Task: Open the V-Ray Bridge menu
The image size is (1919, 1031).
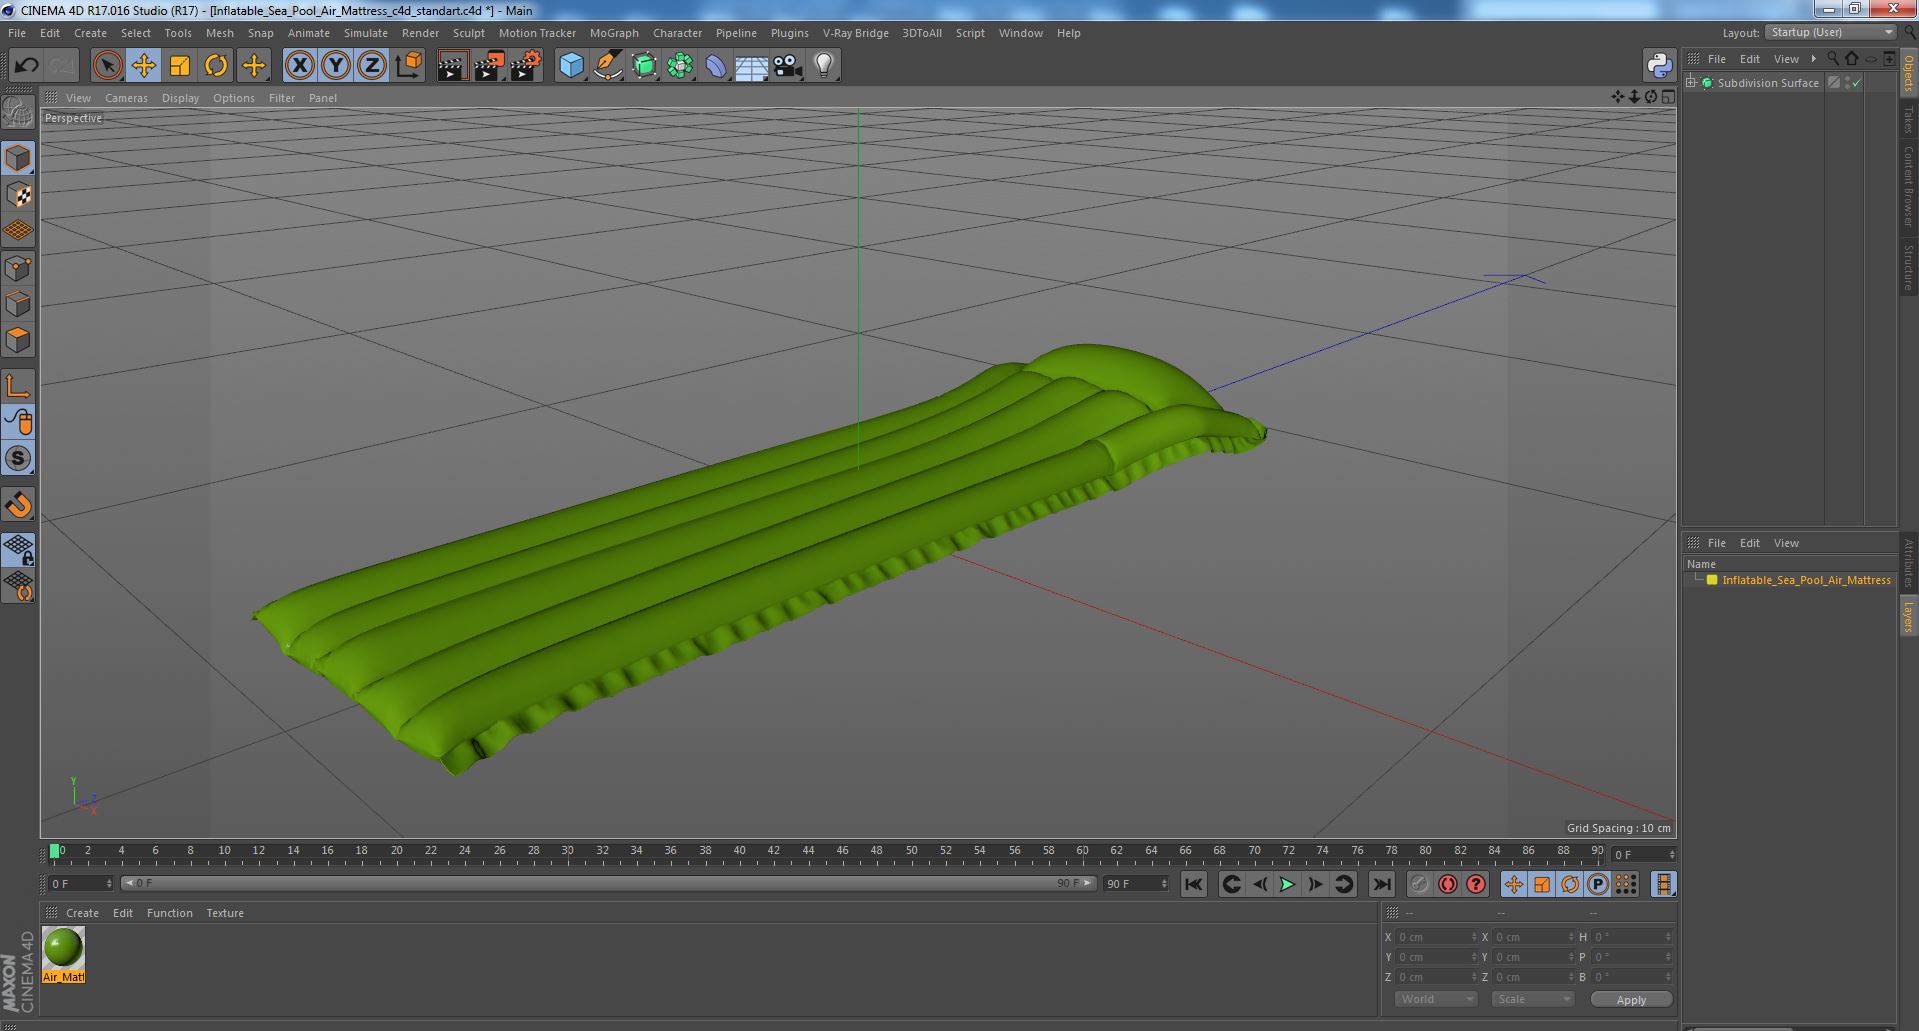Action: 855,33
